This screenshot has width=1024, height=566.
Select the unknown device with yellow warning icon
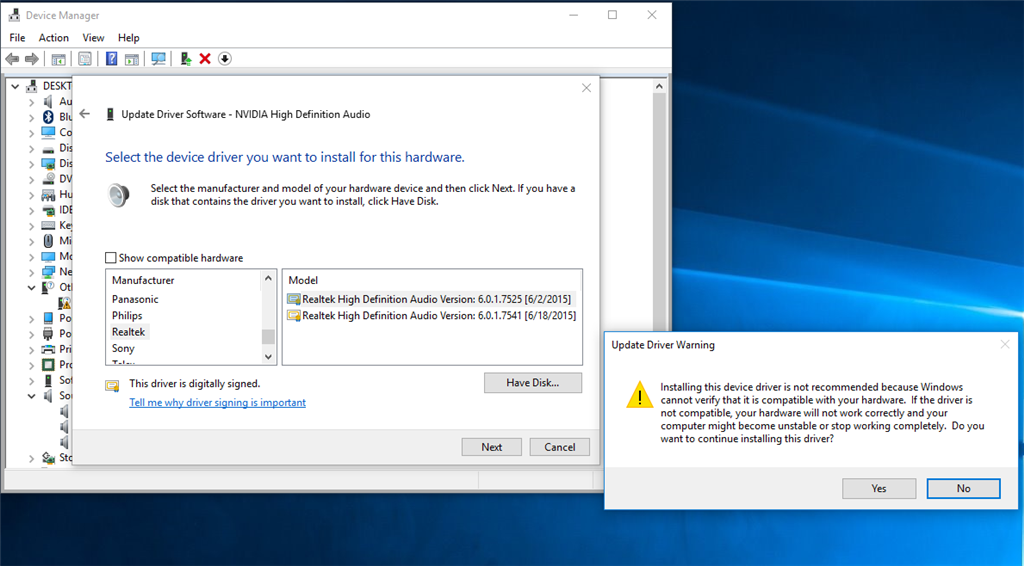pyautogui.click(x=65, y=302)
